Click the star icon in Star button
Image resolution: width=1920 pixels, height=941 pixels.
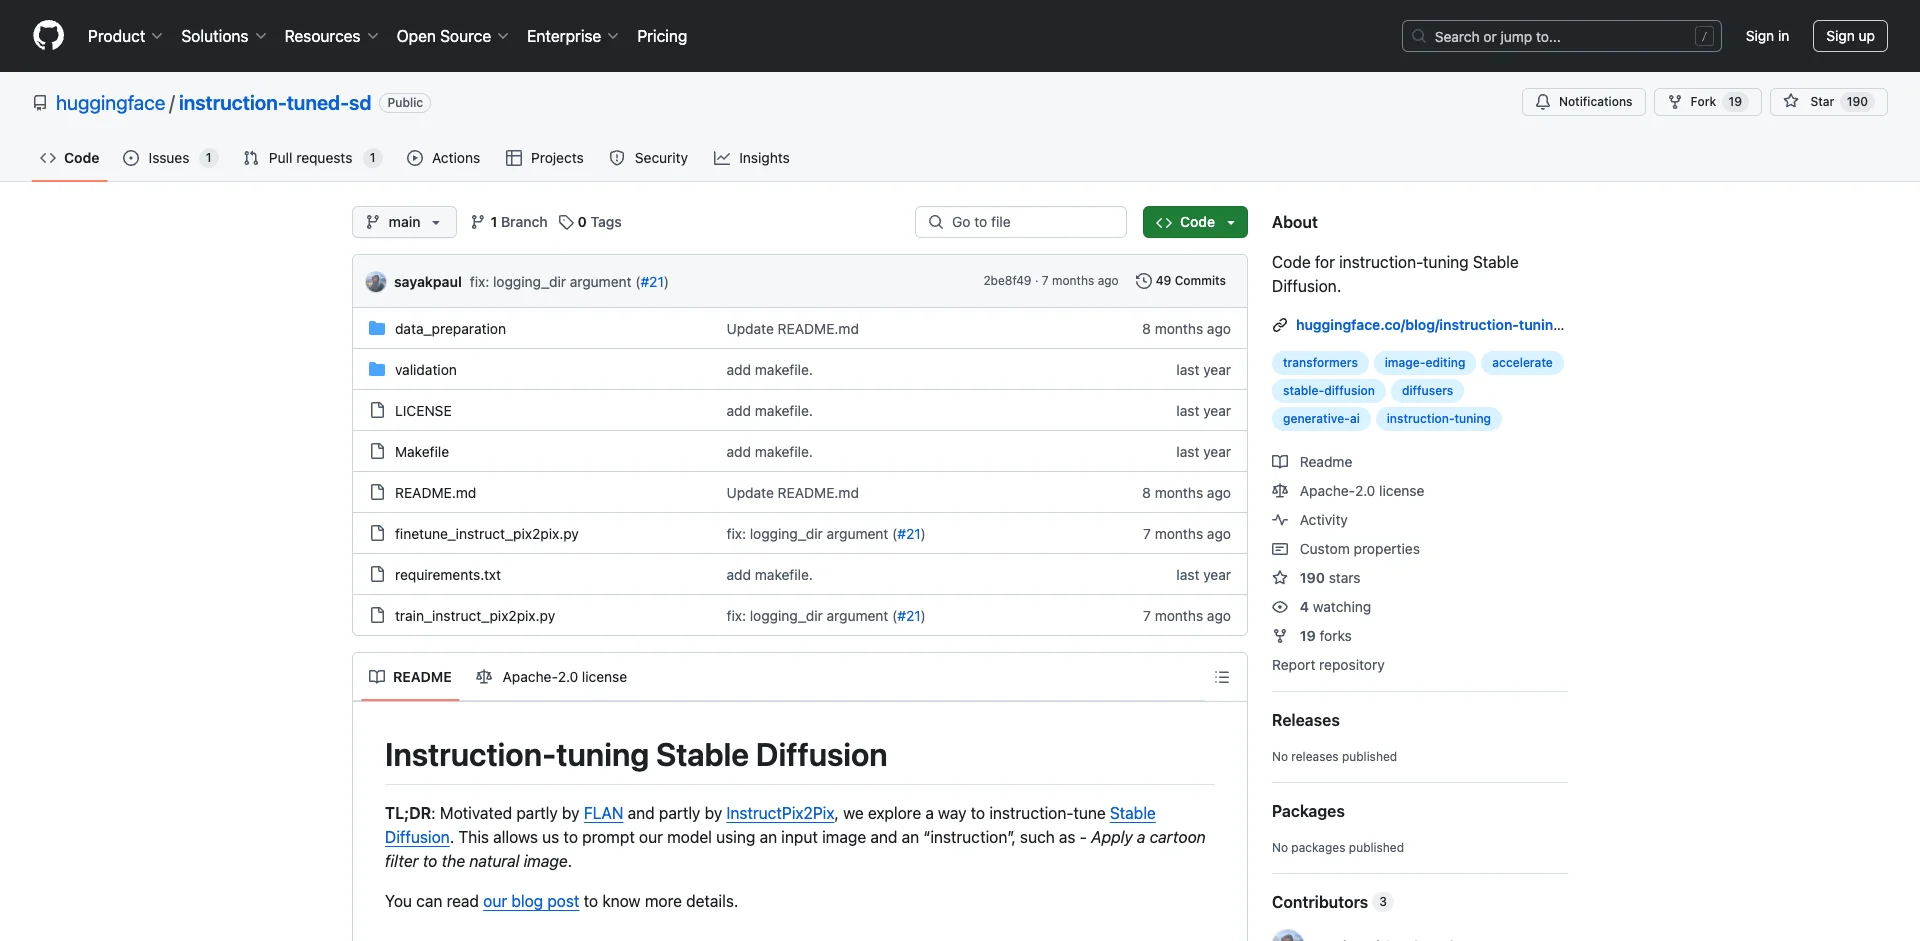pyautogui.click(x=1791, y=102)
